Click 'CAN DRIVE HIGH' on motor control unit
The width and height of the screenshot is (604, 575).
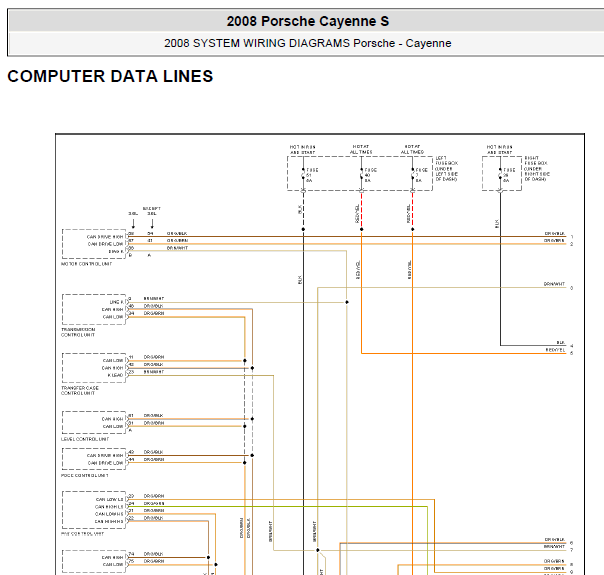(105, 237)
